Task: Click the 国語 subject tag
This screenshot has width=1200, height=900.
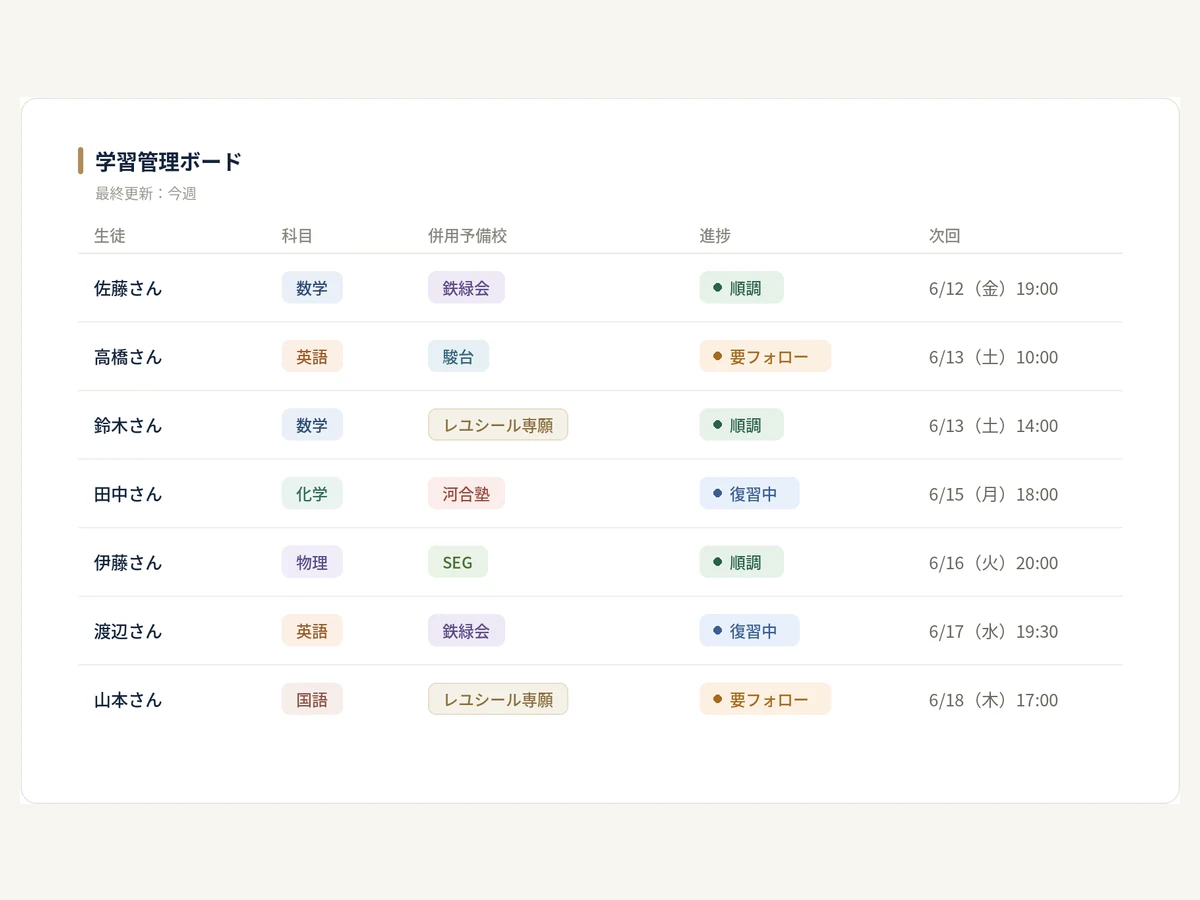Action: click(x=312, y=700)
